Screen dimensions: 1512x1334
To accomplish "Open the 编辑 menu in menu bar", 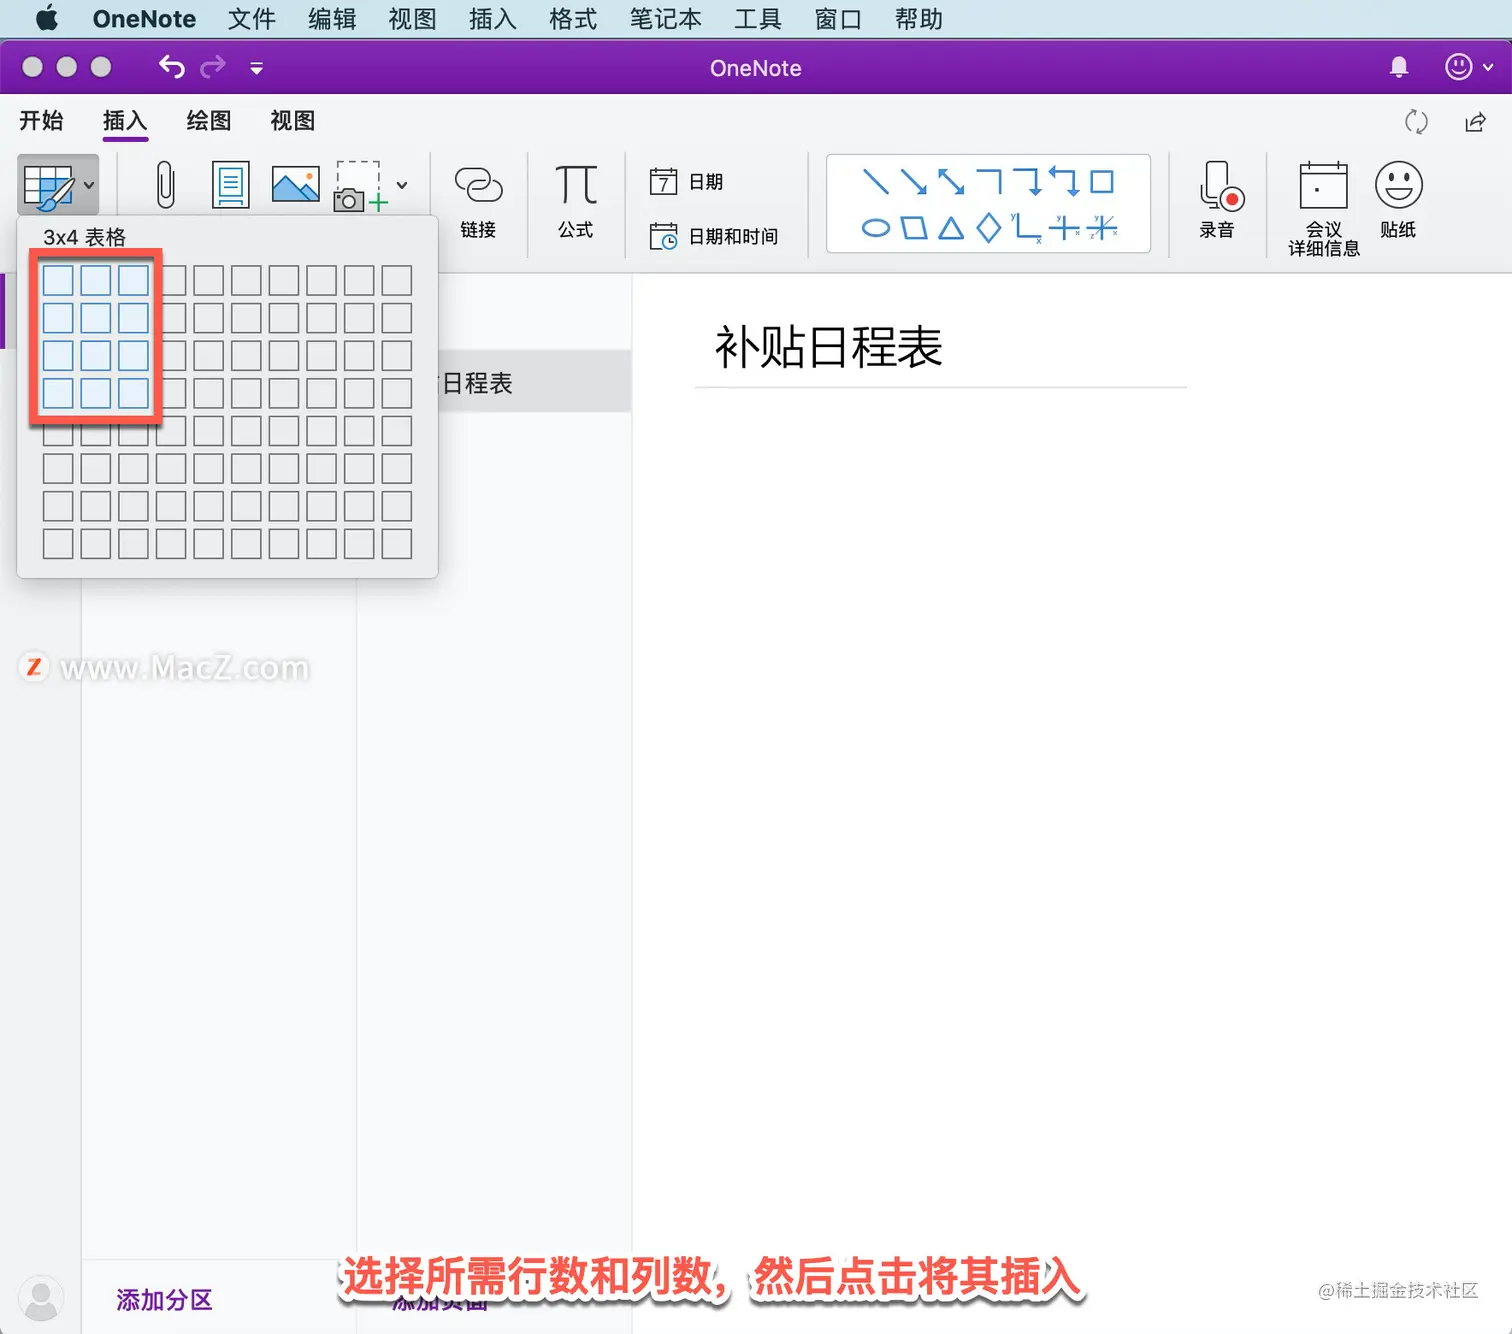I will [x=332, y=19].
